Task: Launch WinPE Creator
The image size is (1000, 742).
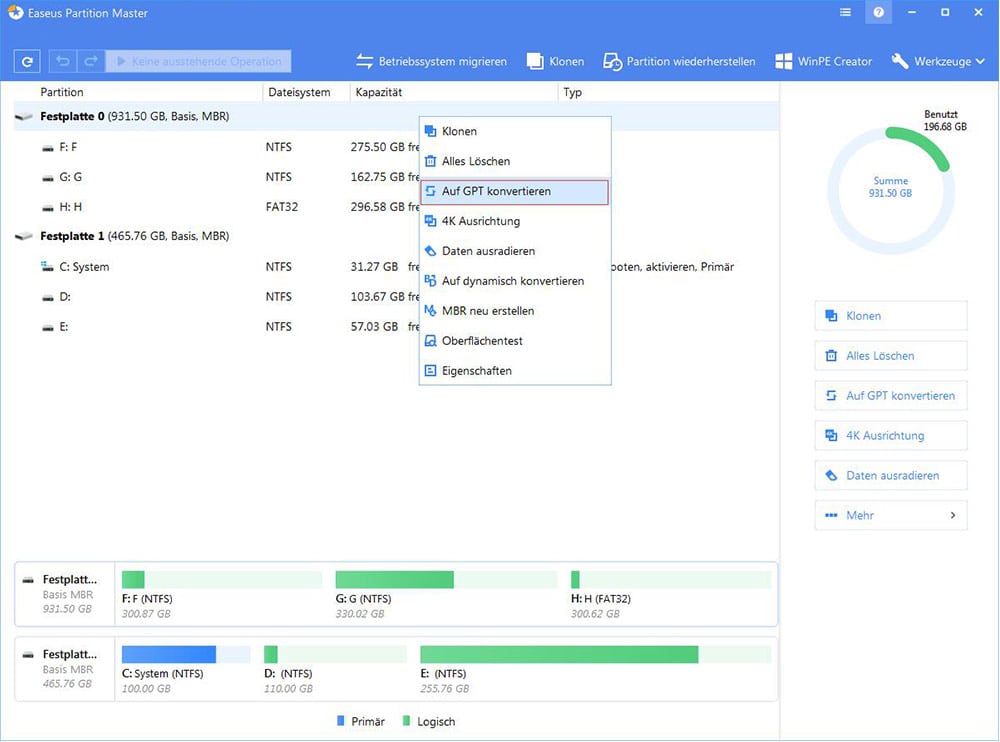Action: click(823, 61)
